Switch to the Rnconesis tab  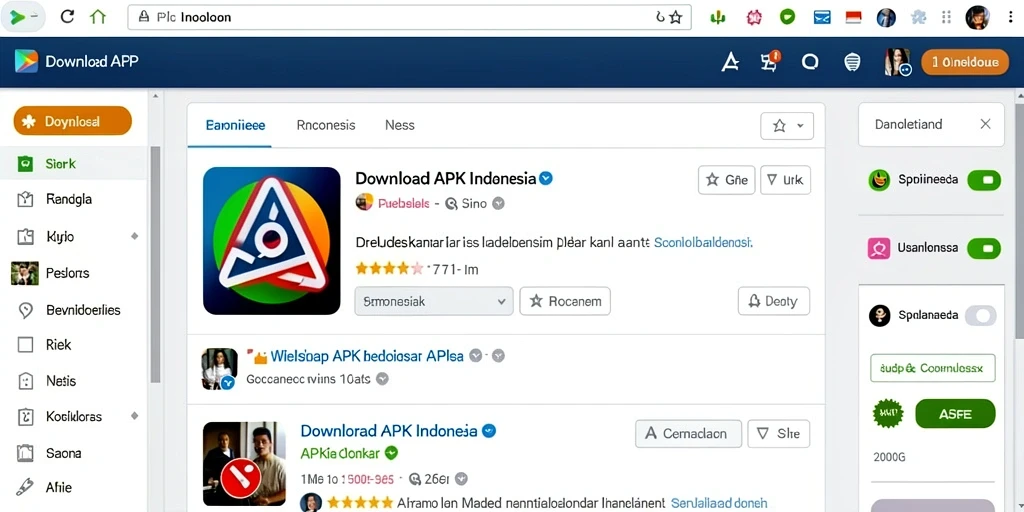326,125
